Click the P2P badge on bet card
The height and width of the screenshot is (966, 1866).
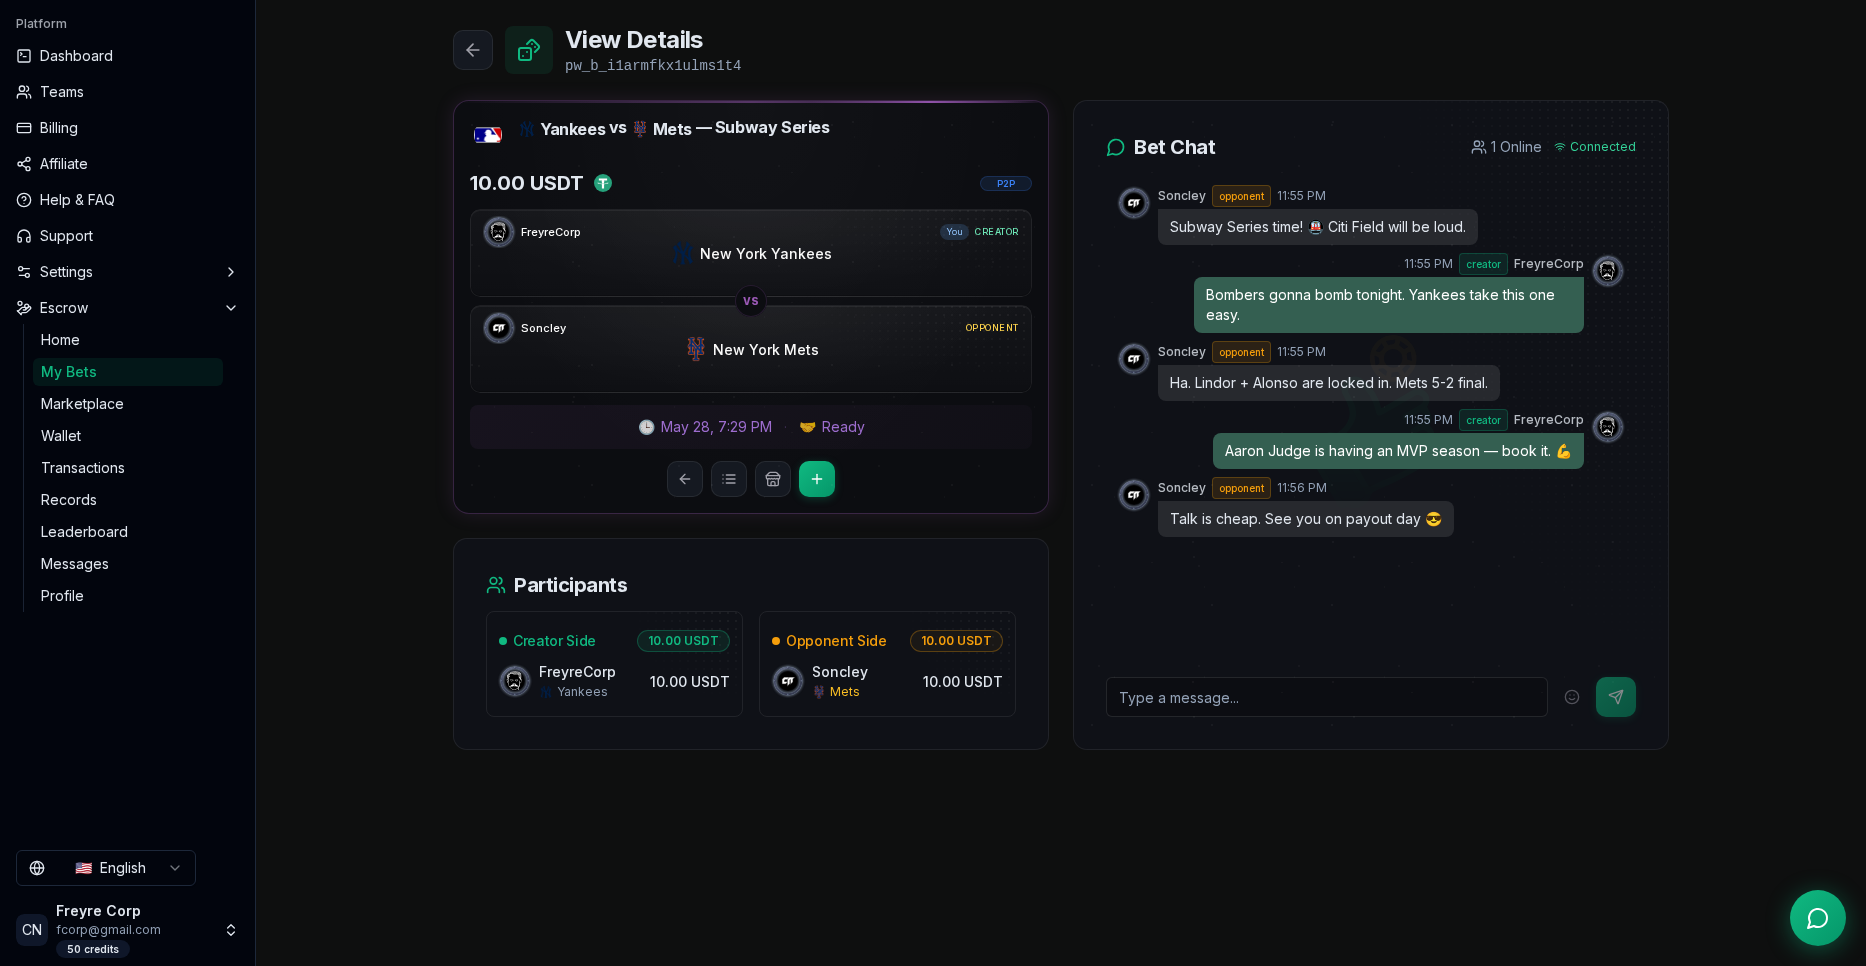[1006, 184]
